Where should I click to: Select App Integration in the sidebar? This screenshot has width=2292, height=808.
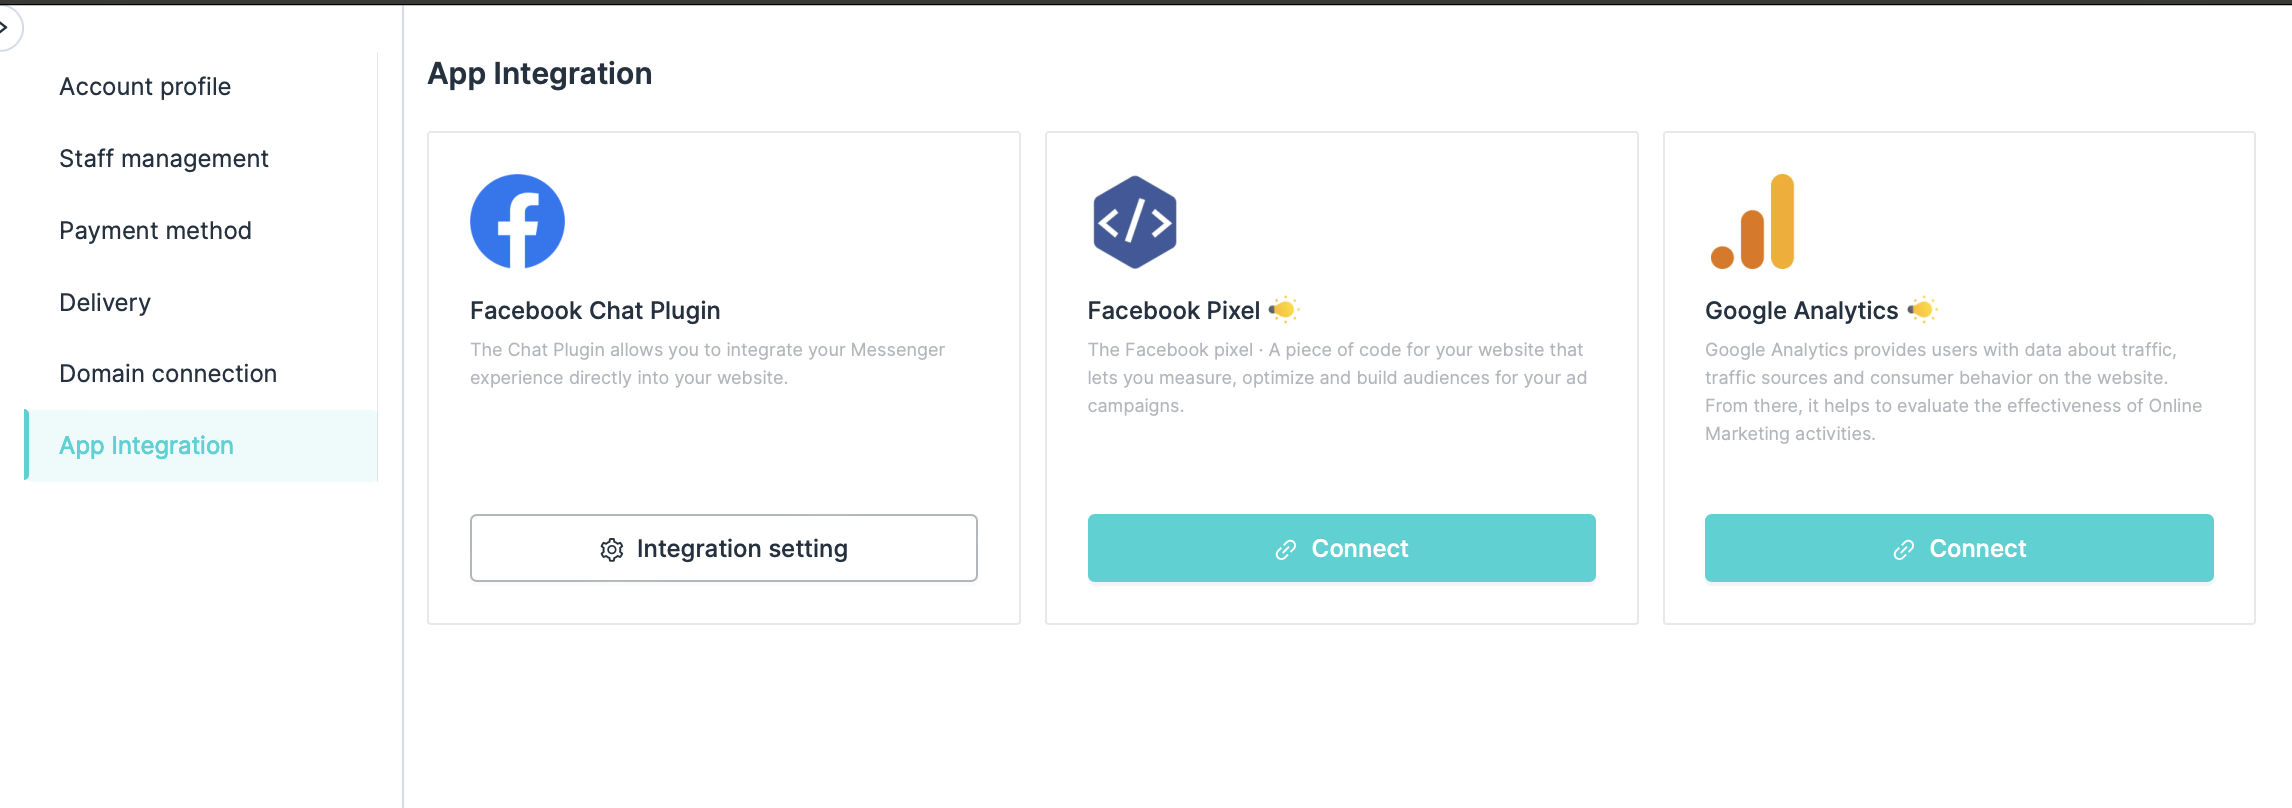click(146, 446)
